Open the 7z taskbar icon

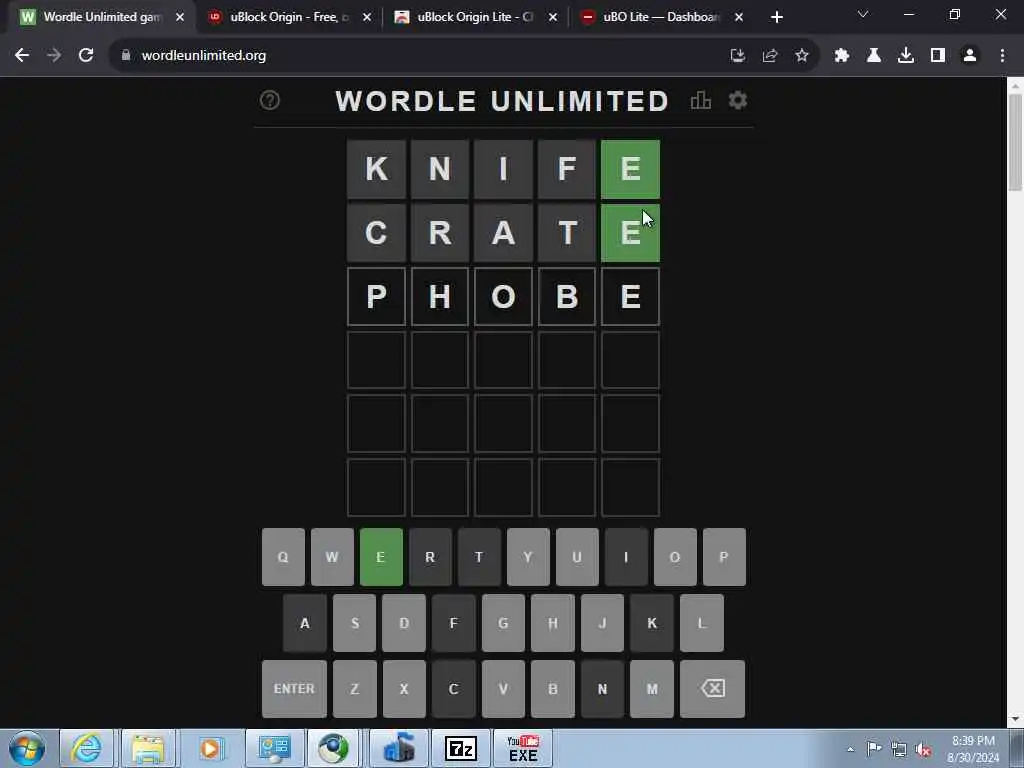coord(461,748)
